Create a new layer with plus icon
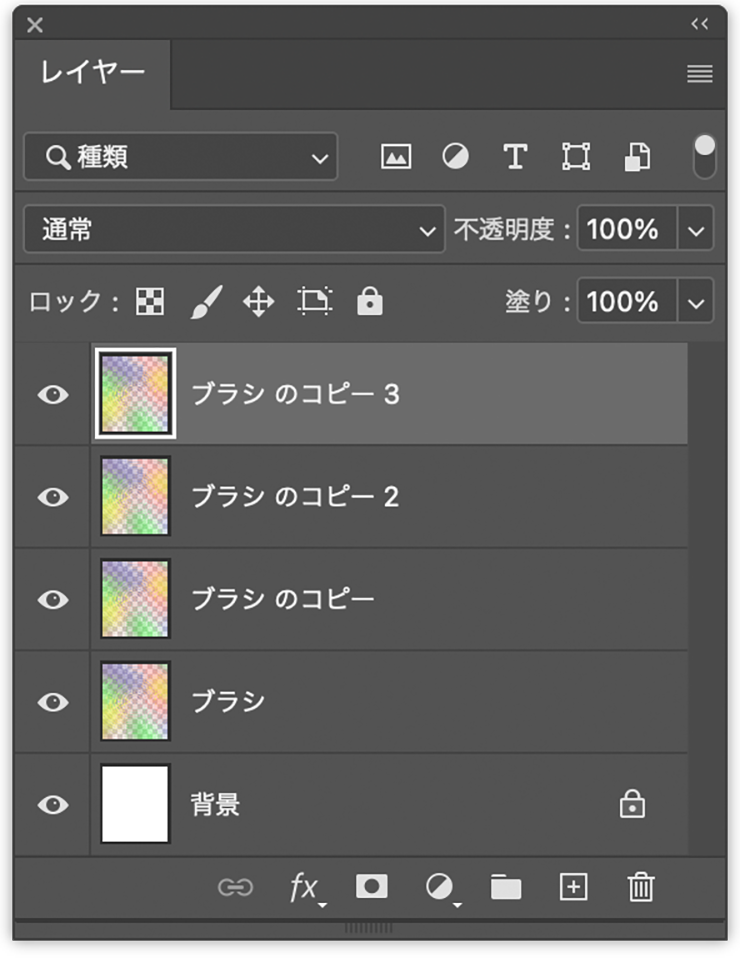 573,887
